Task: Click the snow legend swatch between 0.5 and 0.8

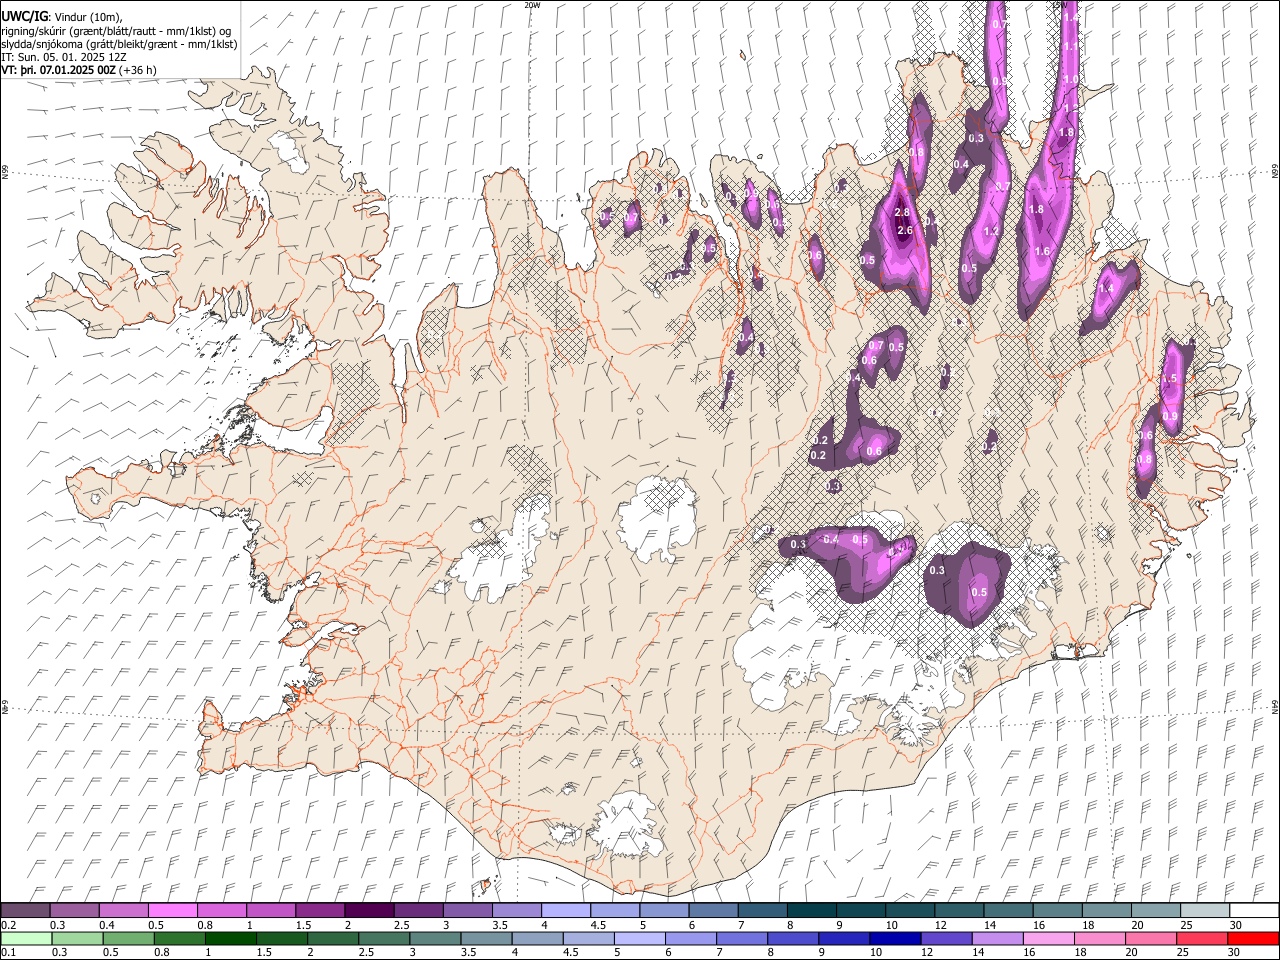Action: (173, 910)
